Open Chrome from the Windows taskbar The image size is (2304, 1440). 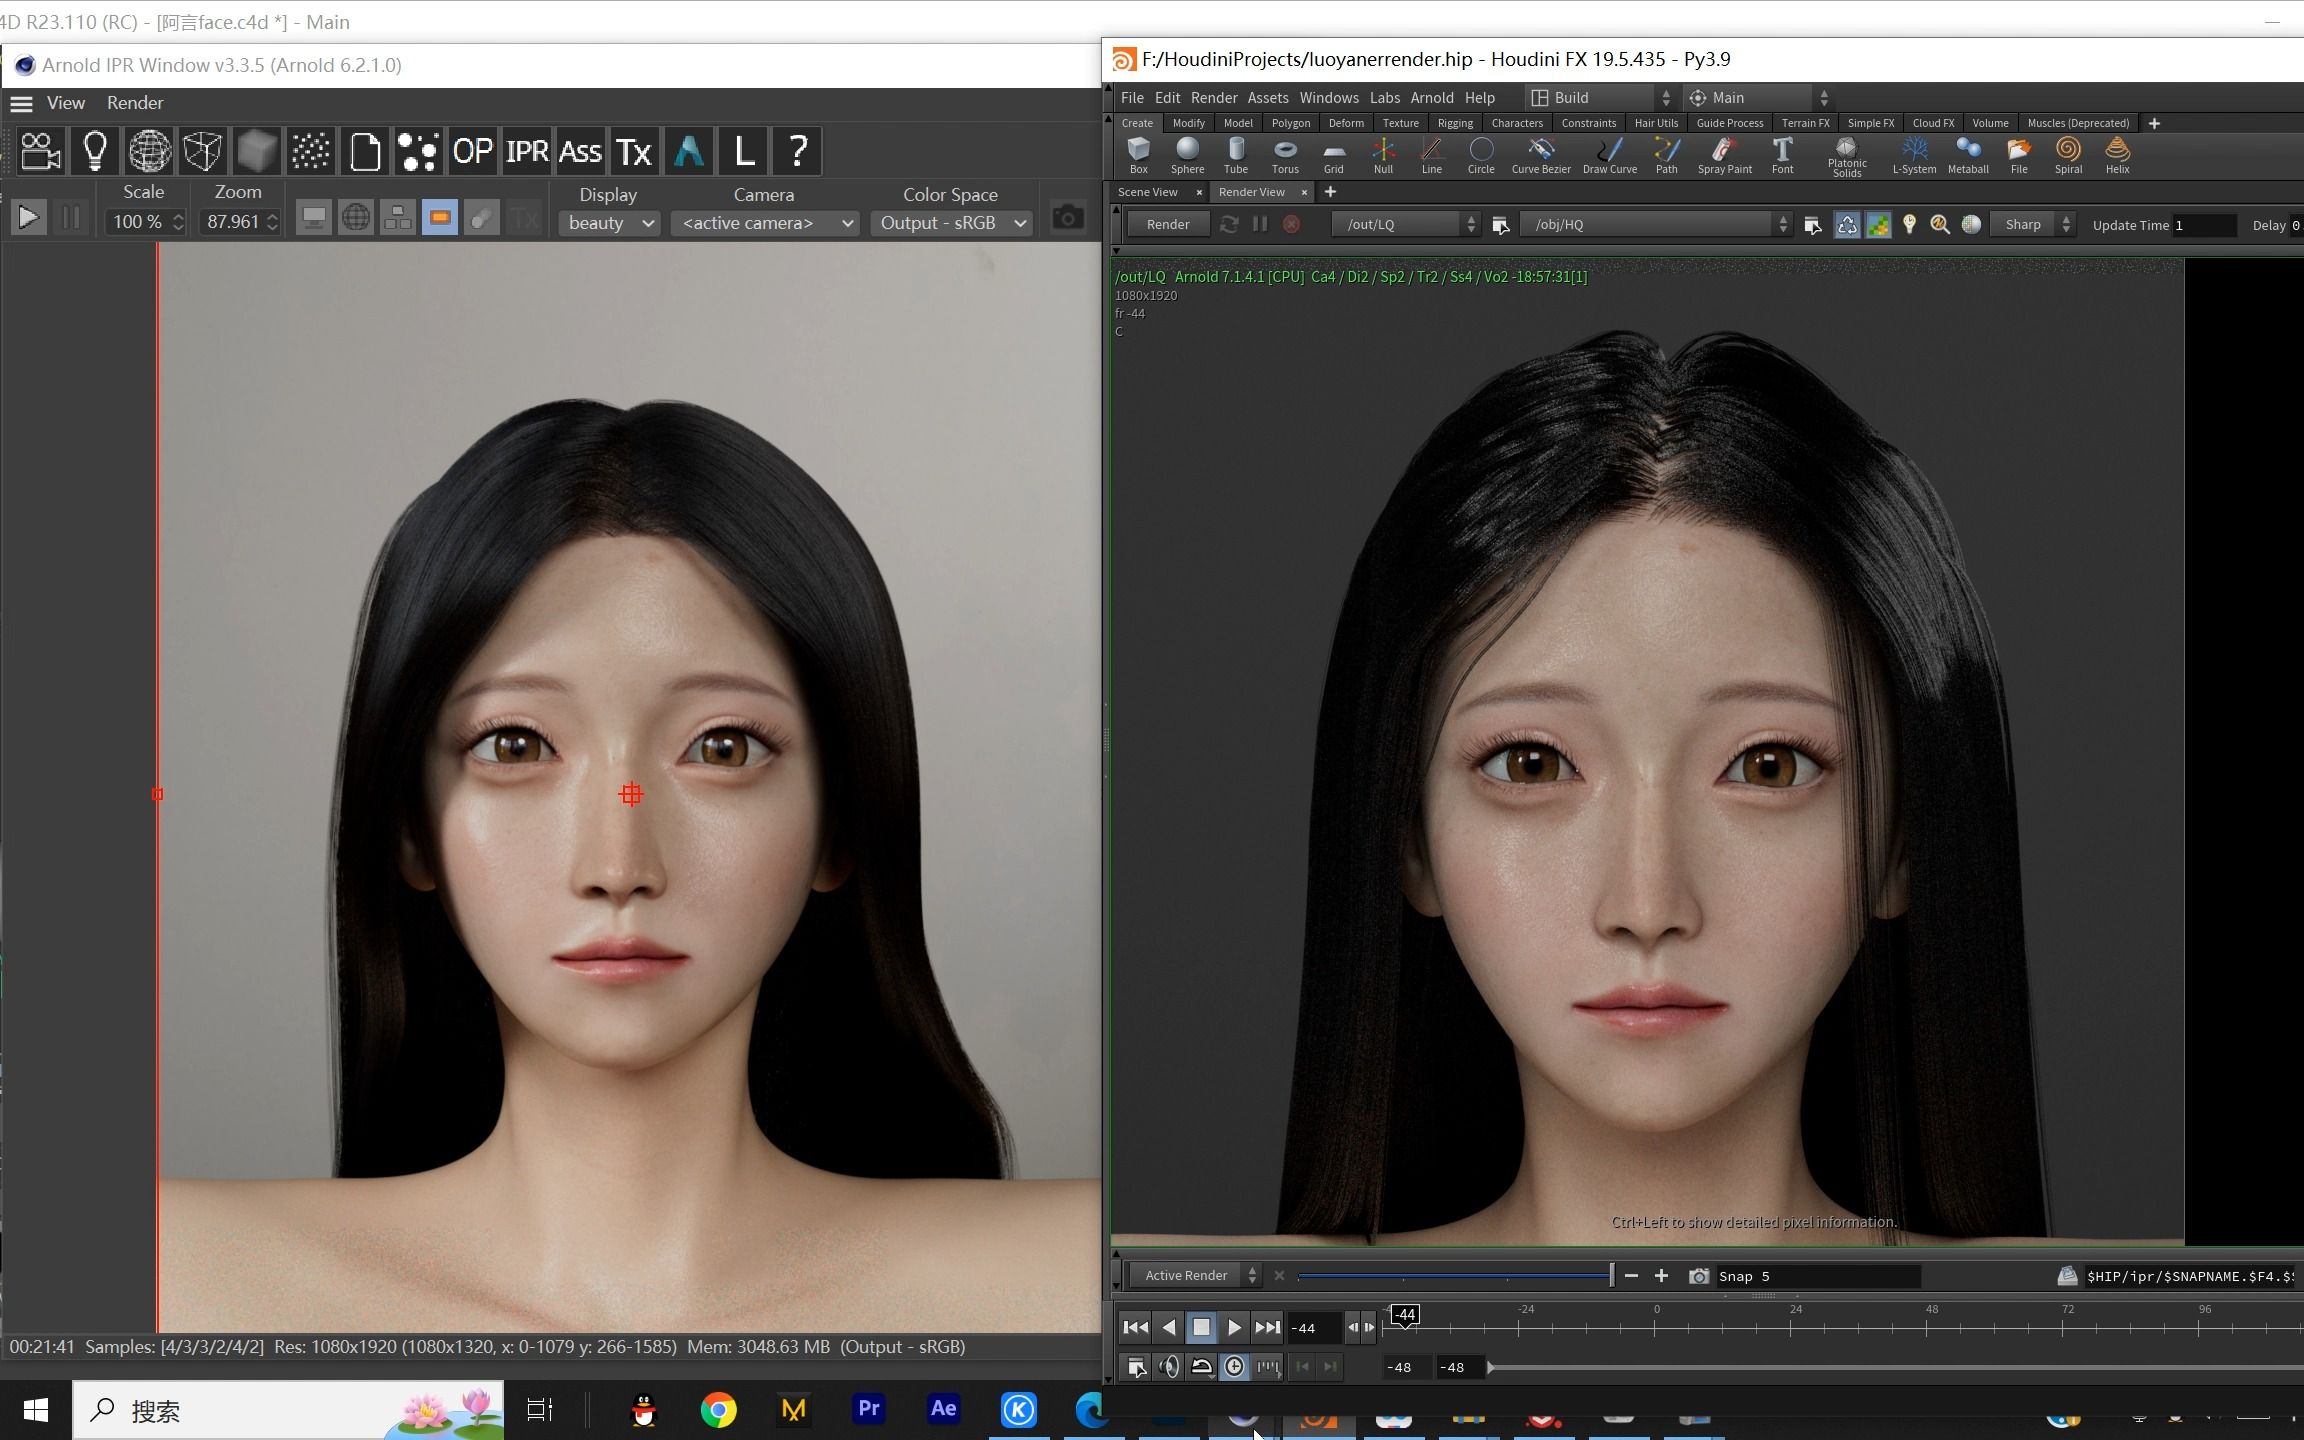pyautogui.click(x=718, y=1410)
